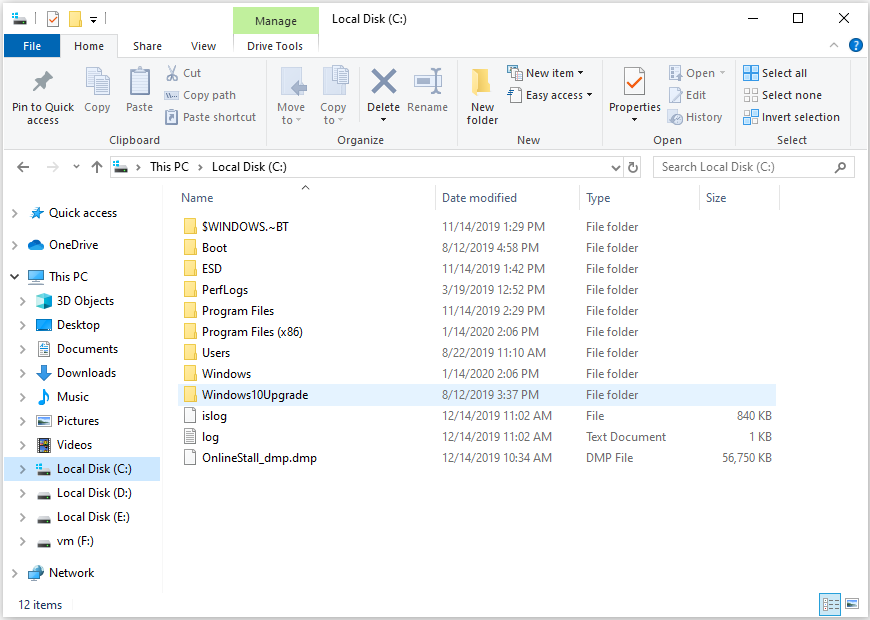Open the Drive Tools tab
This screenshot has width=870, height=620.
tap(275, 46)
